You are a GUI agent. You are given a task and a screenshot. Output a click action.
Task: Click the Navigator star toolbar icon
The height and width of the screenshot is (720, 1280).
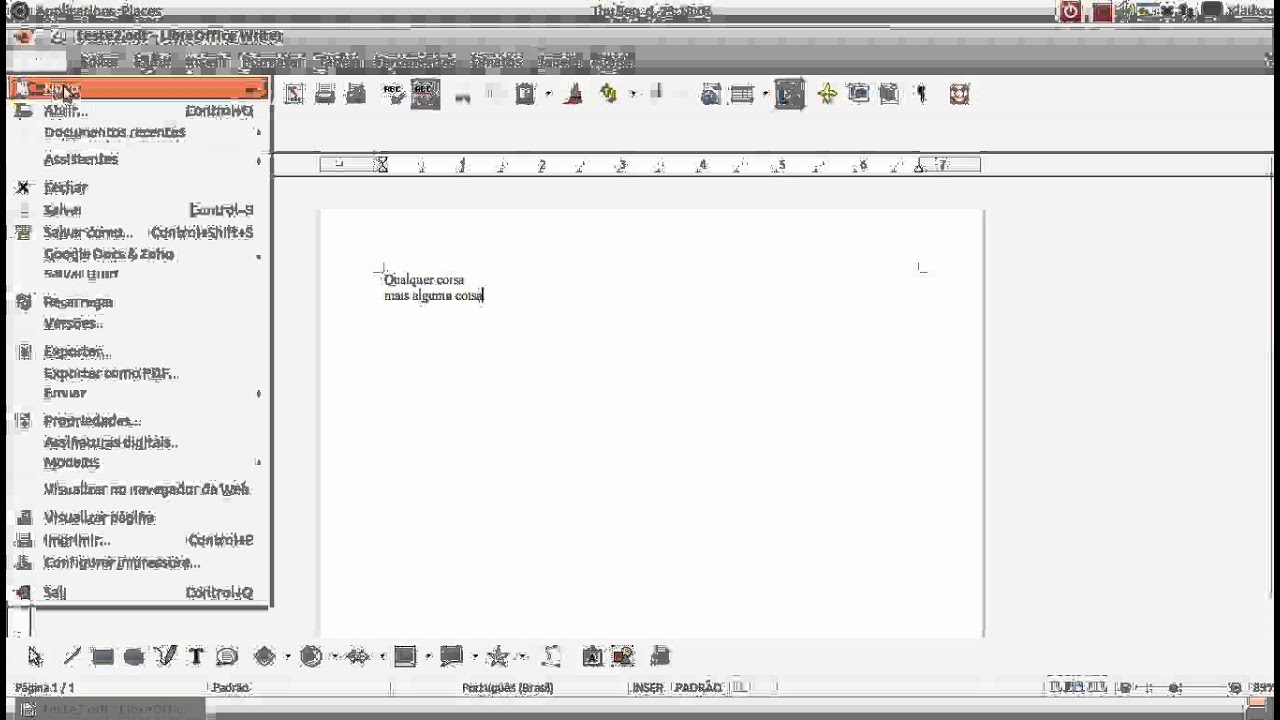pyautogui.click(x=827, y=94)
